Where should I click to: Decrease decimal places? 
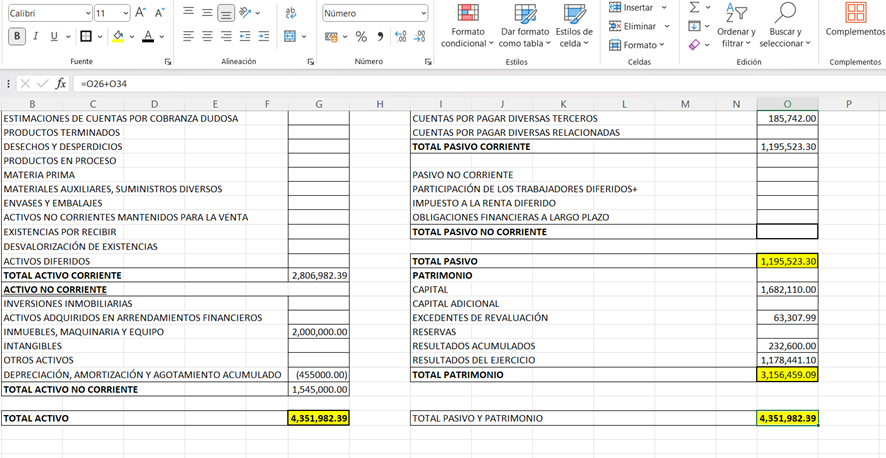point(420,37)
